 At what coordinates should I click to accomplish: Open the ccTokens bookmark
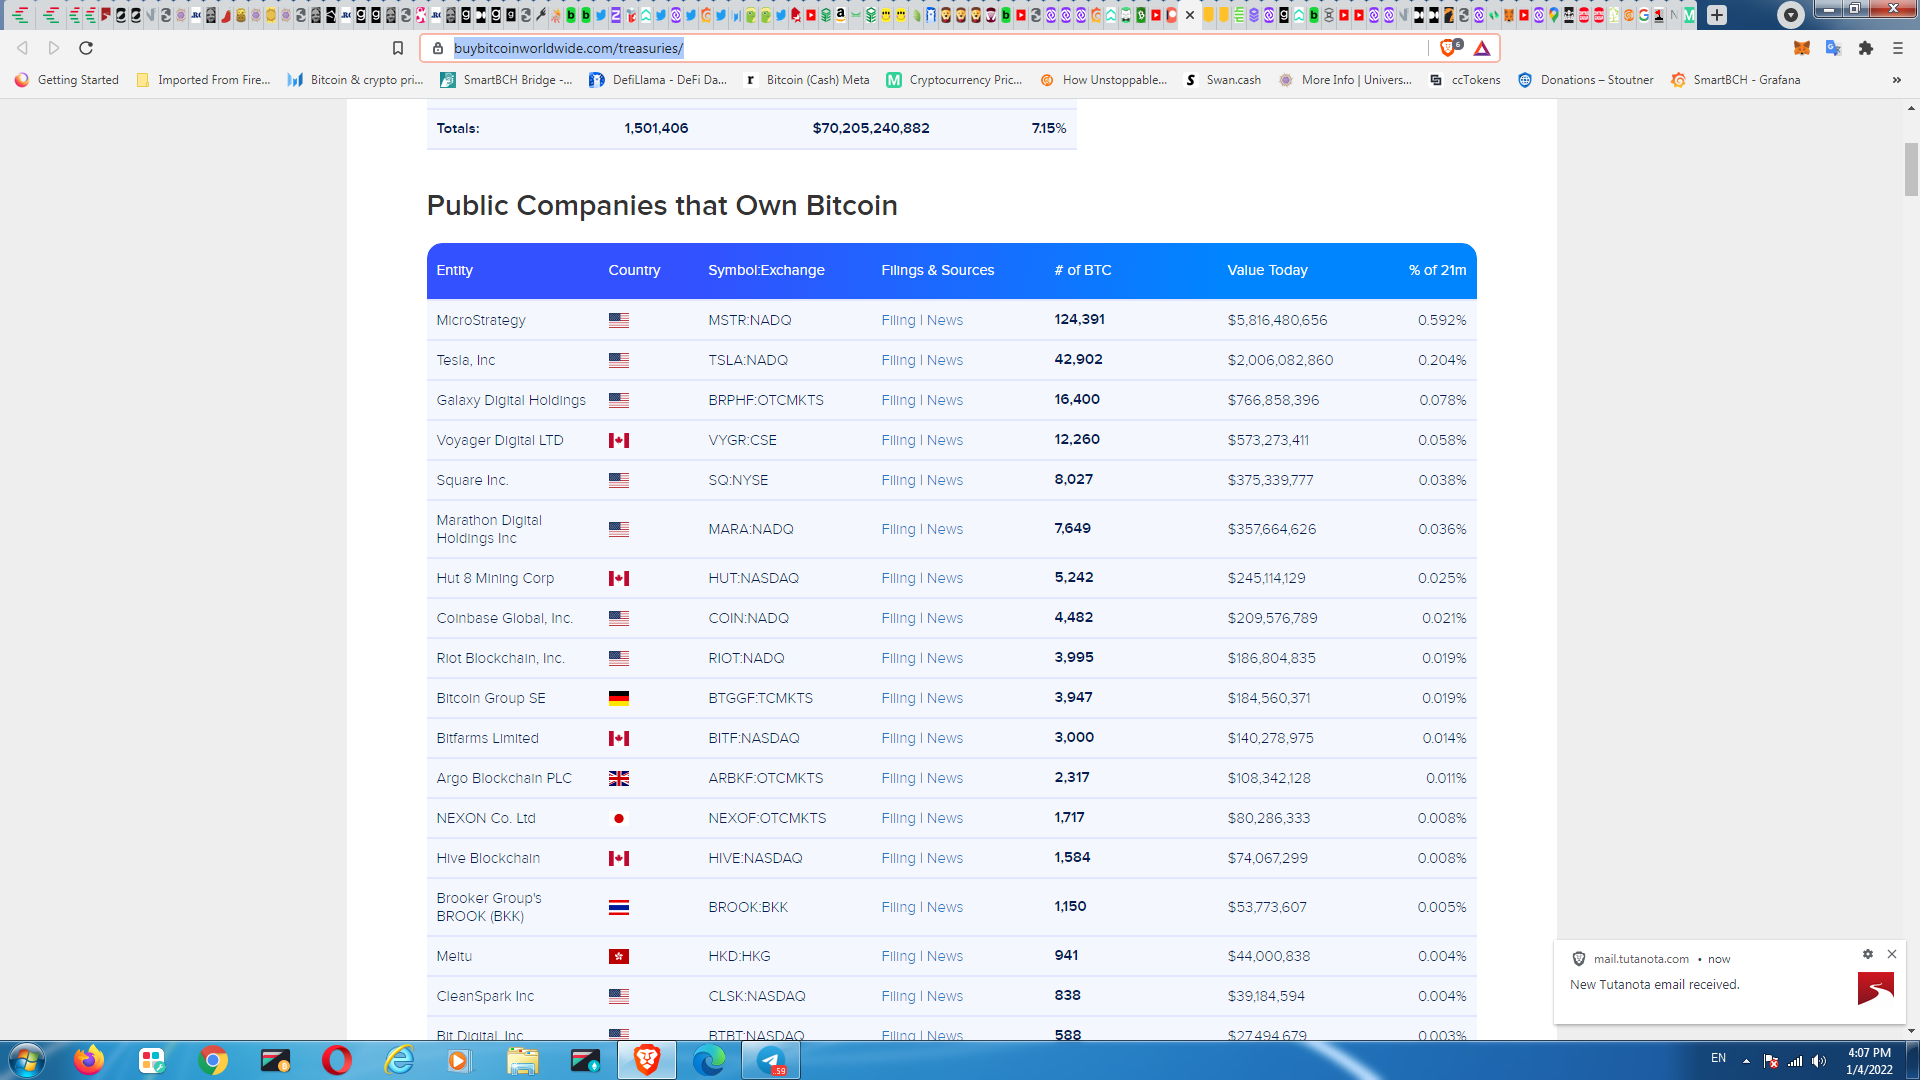[x=1465, y=80]
